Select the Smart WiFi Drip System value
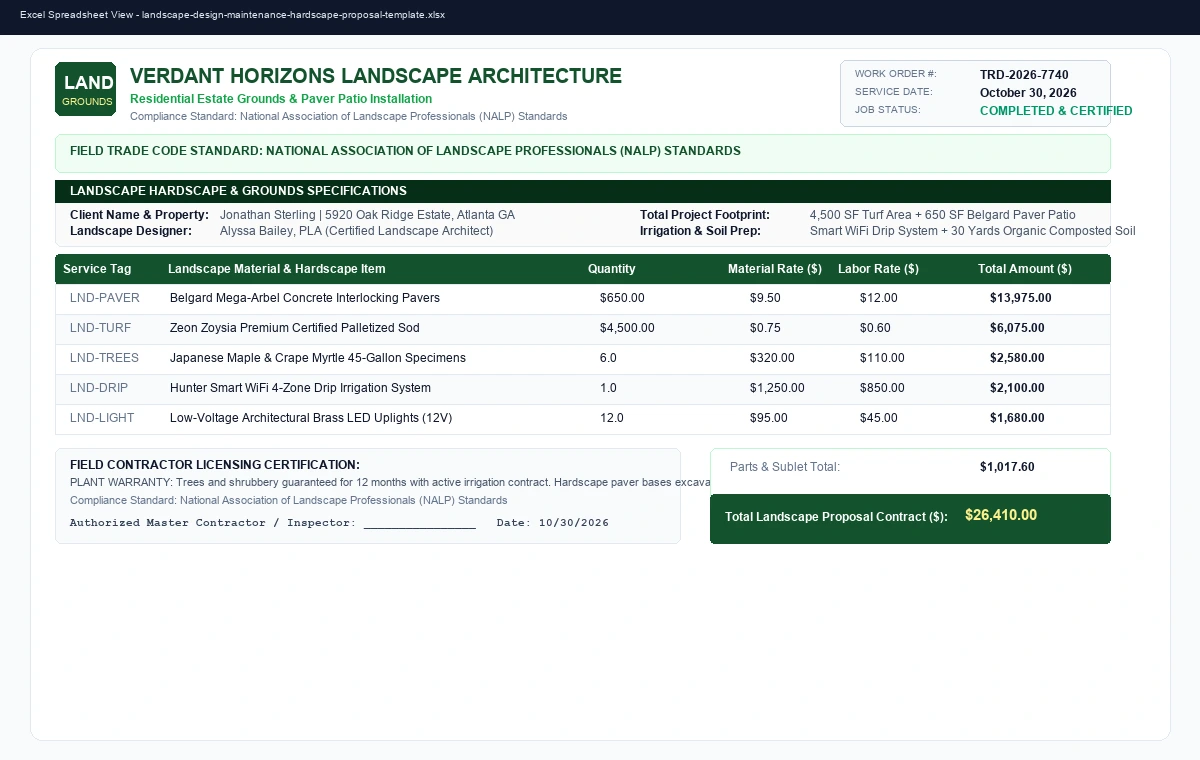The height and width of the screenshot is (760, 1200). [973, 231]
